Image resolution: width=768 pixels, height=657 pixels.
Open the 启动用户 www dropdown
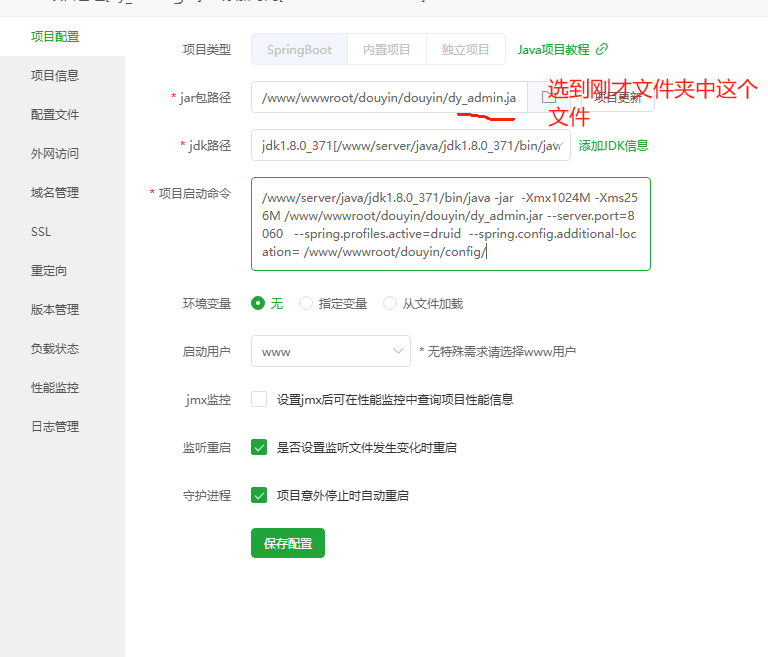click(330, 351)
